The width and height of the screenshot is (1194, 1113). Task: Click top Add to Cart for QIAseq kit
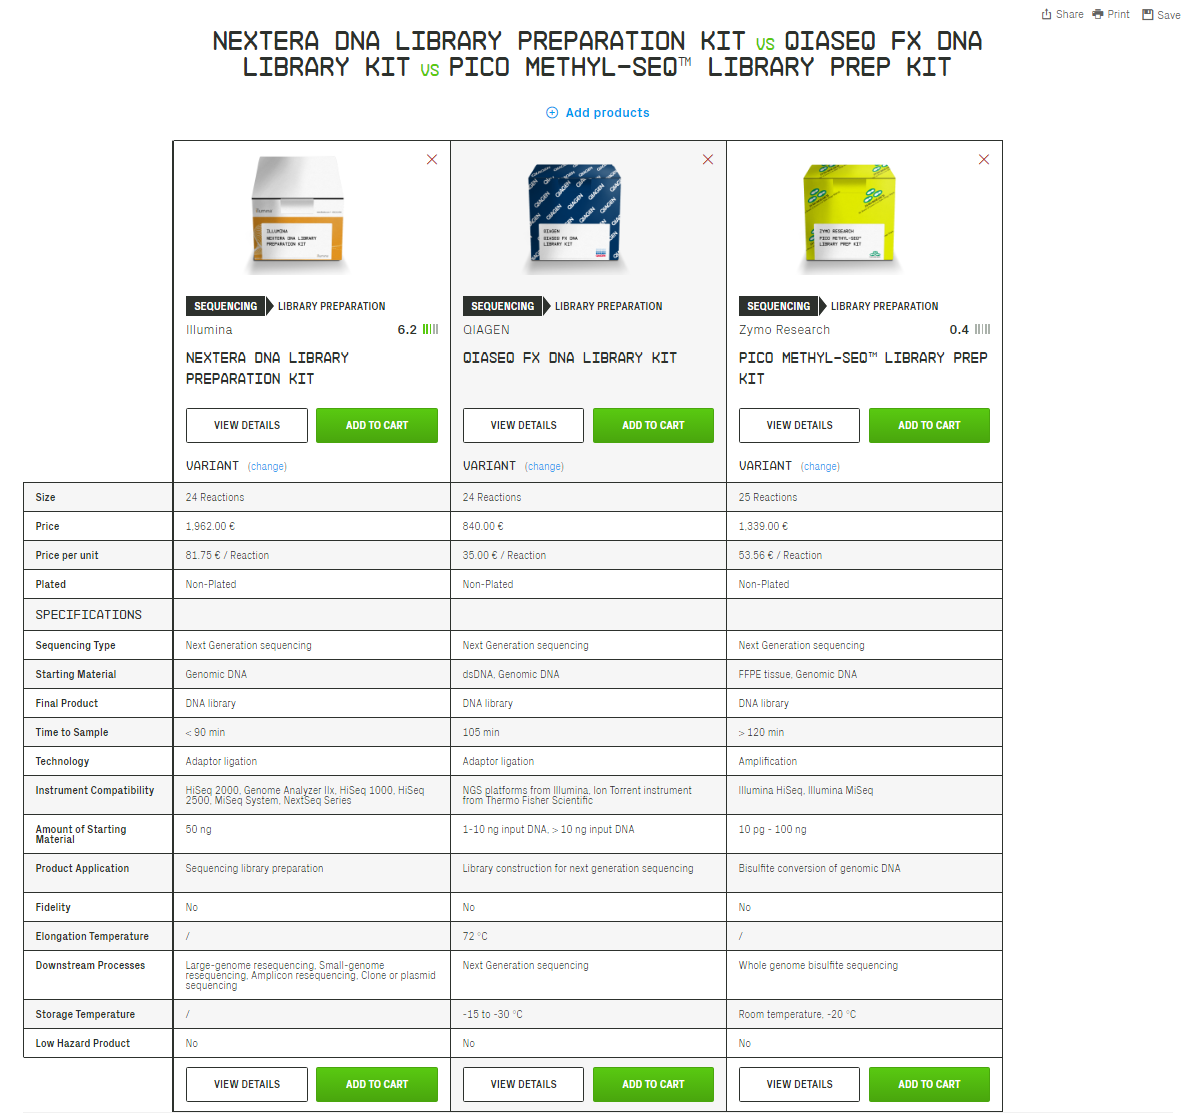coord(653,426)
